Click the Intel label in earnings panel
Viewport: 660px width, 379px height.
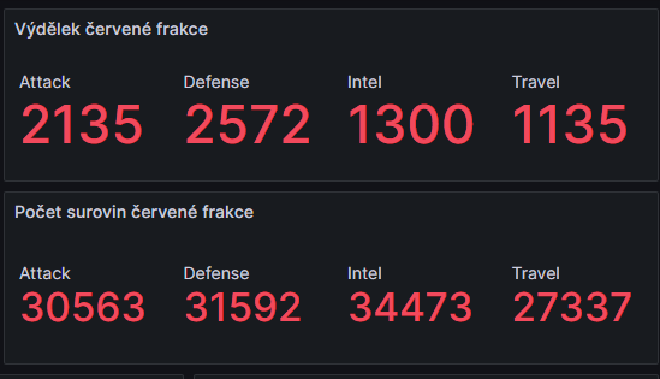365,82
